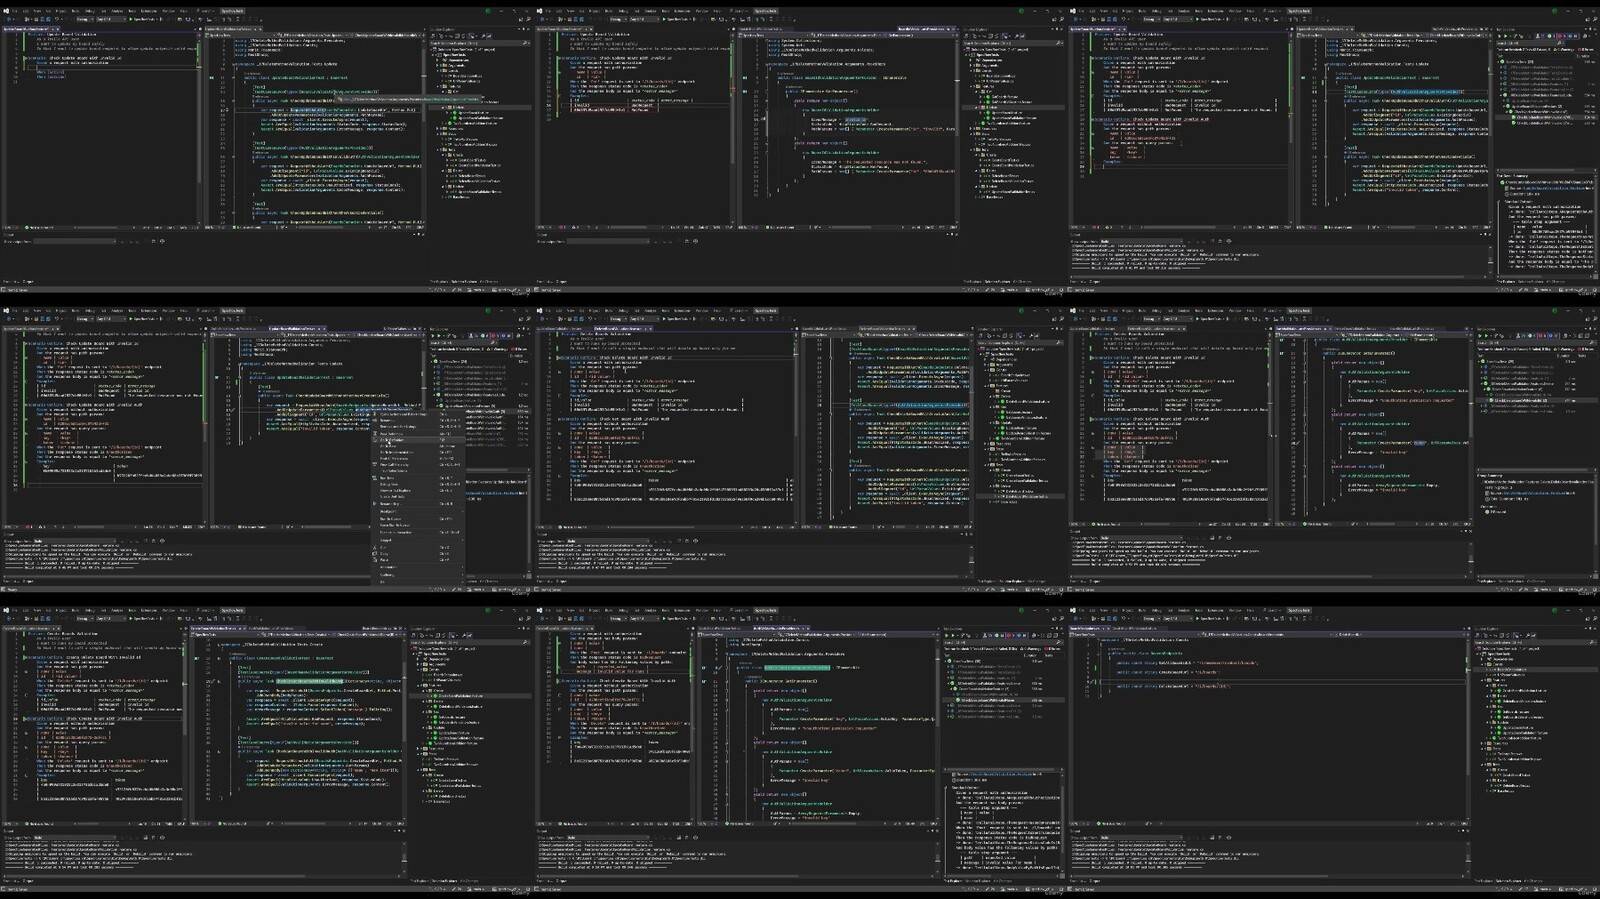1600x899 pixels.
Task: Click the green Start Debugging arrow in the context-menu frame
Action: click(x=131, y=319)
